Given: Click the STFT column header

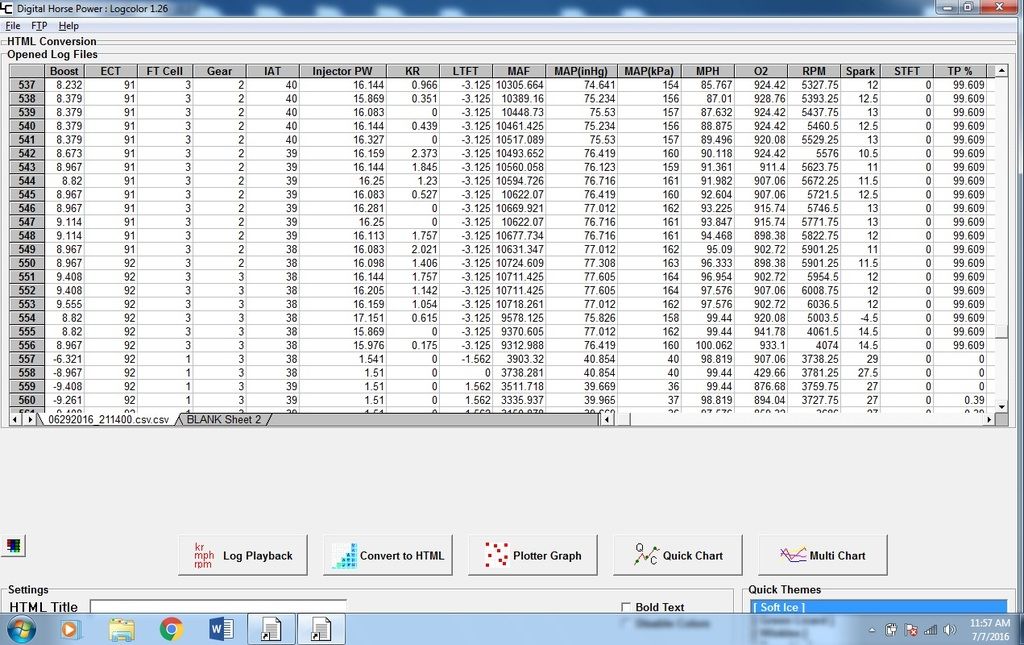Looking at the screenshot, I should click(906, 71).
